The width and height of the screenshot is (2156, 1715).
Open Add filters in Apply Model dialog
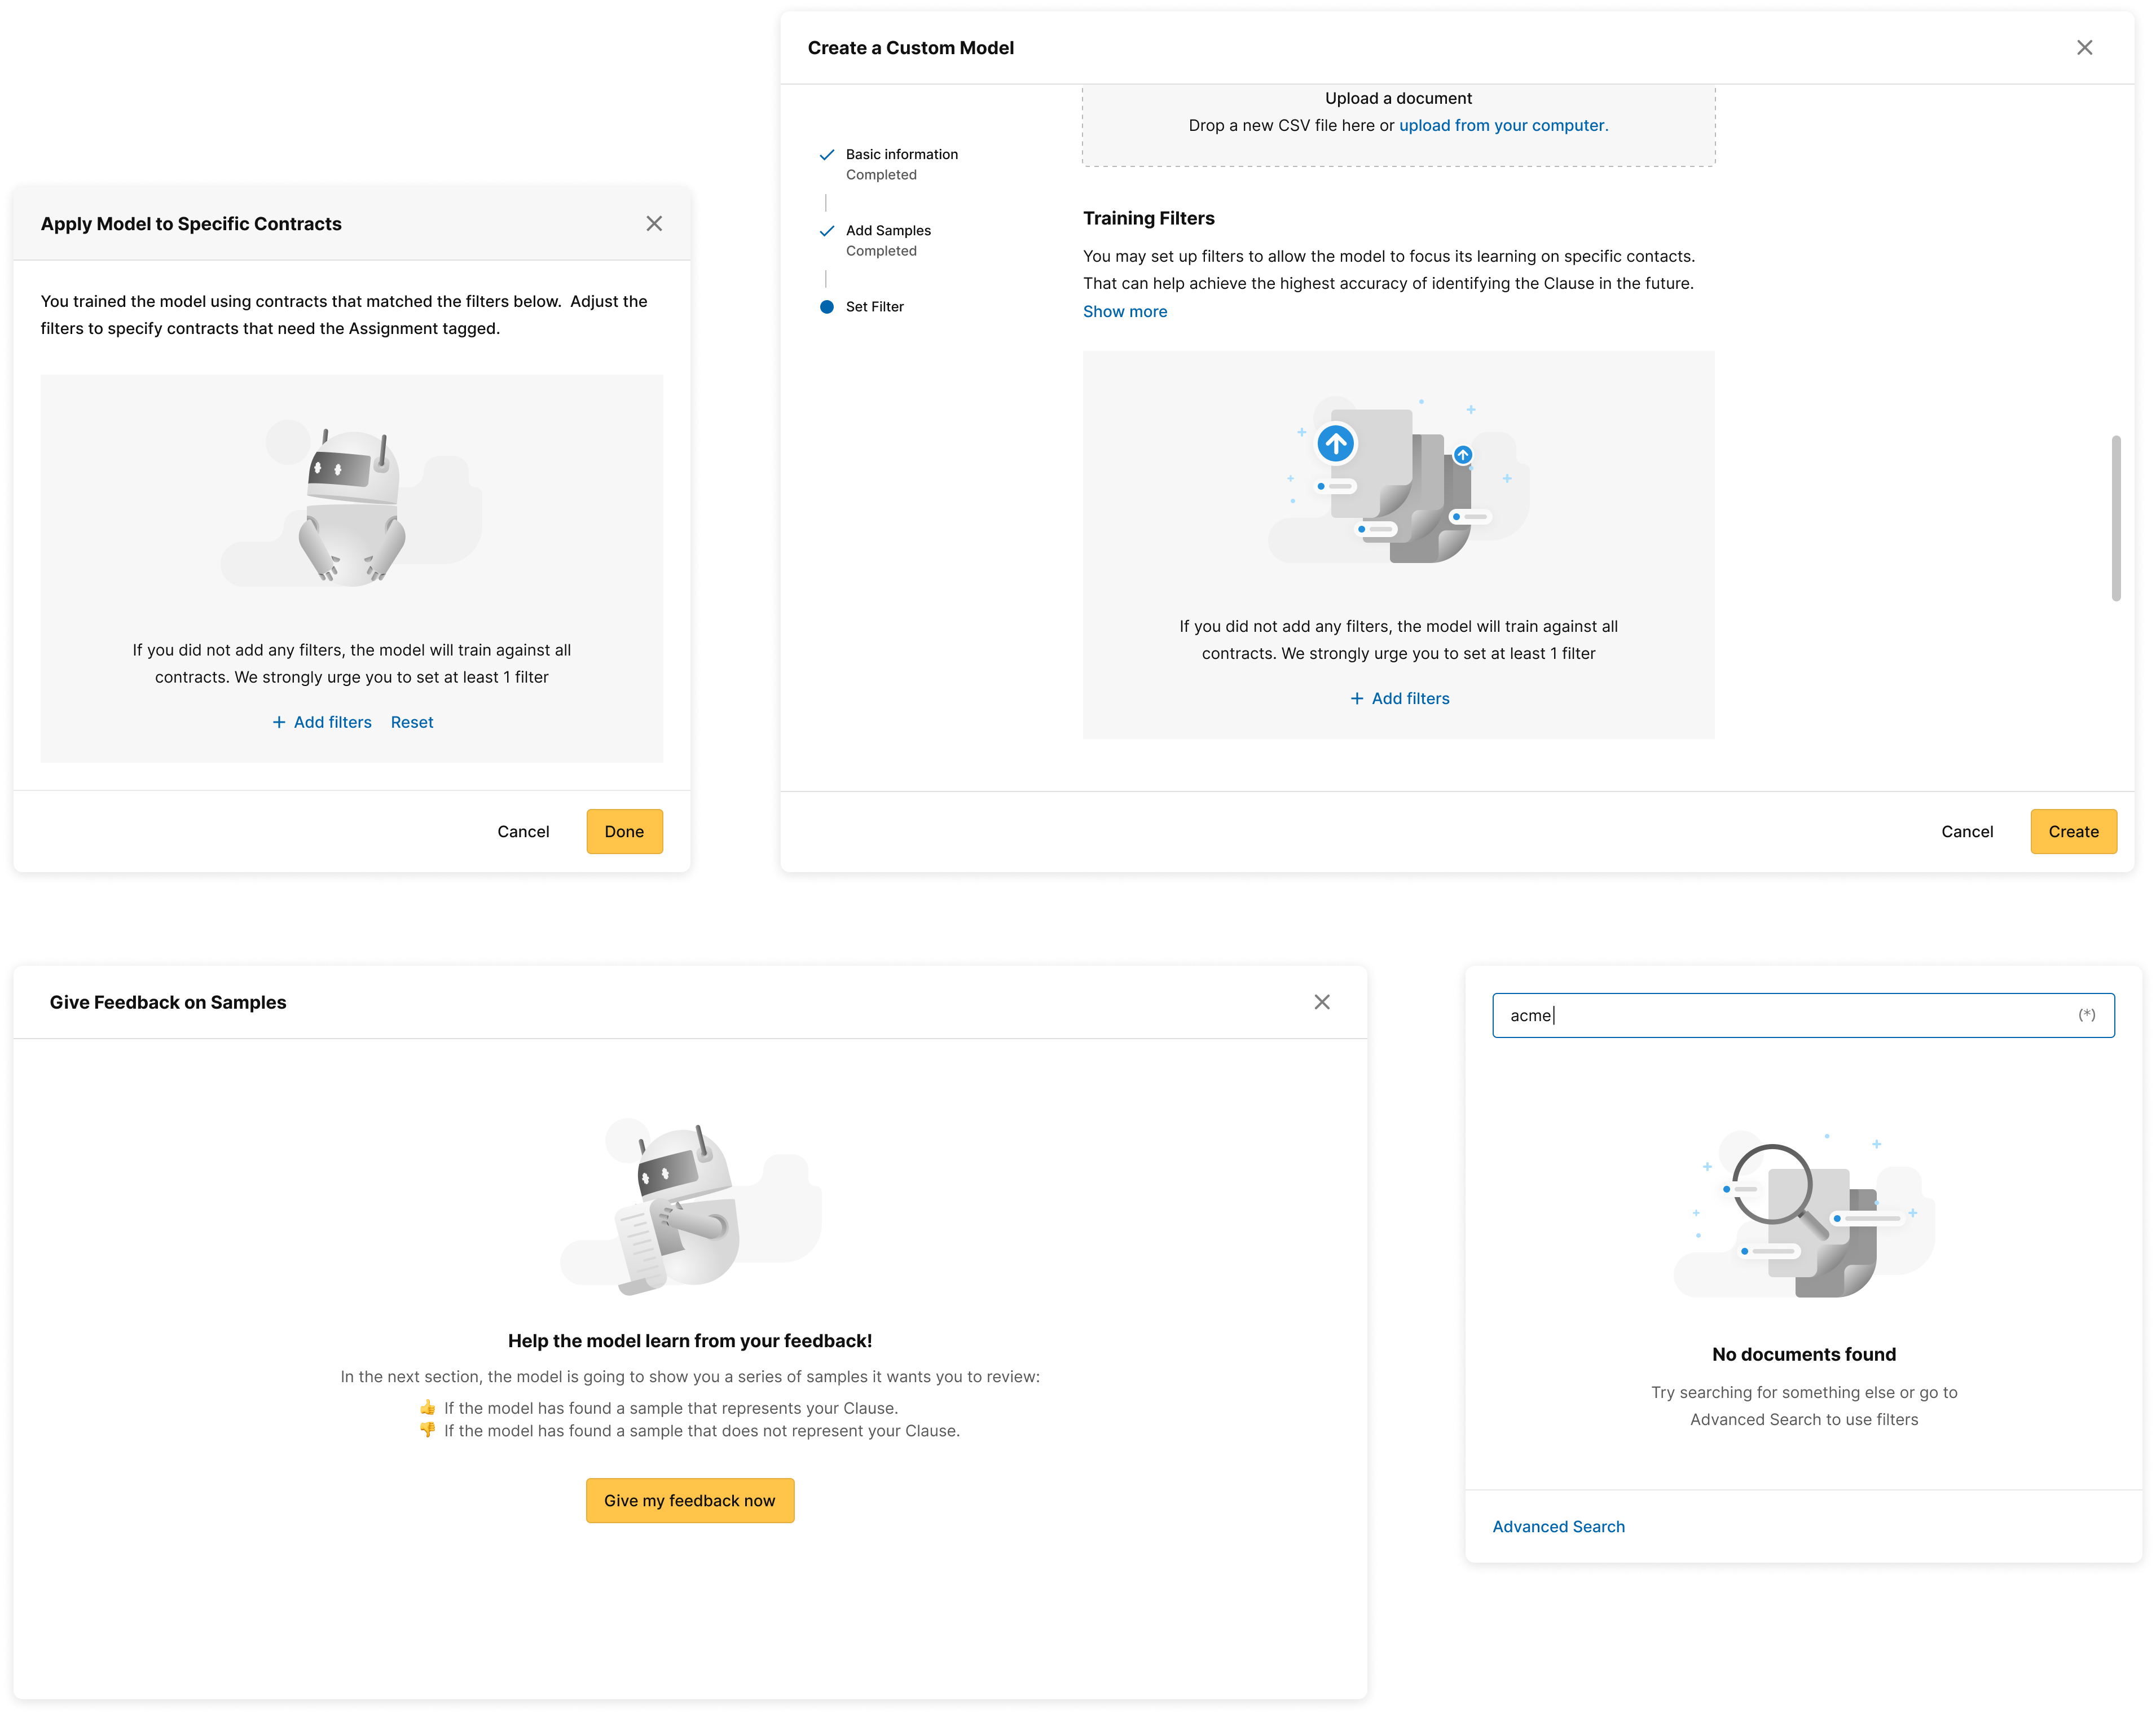pyautogui.click(x=322, y=722)
